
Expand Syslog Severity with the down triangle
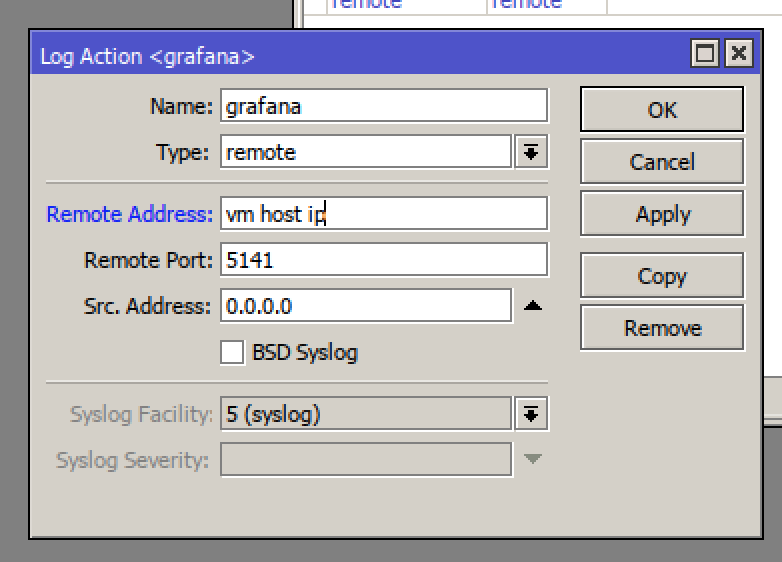click(533, 458)
